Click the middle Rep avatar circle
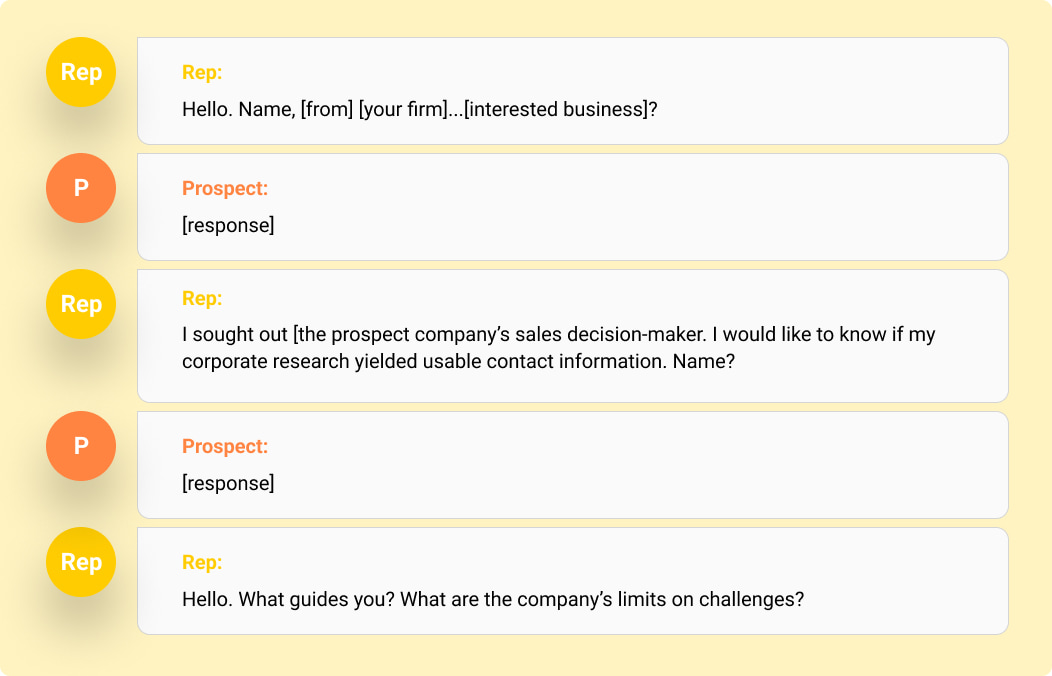The height and width of the screenshot is (676, 1052). [81, 304]
